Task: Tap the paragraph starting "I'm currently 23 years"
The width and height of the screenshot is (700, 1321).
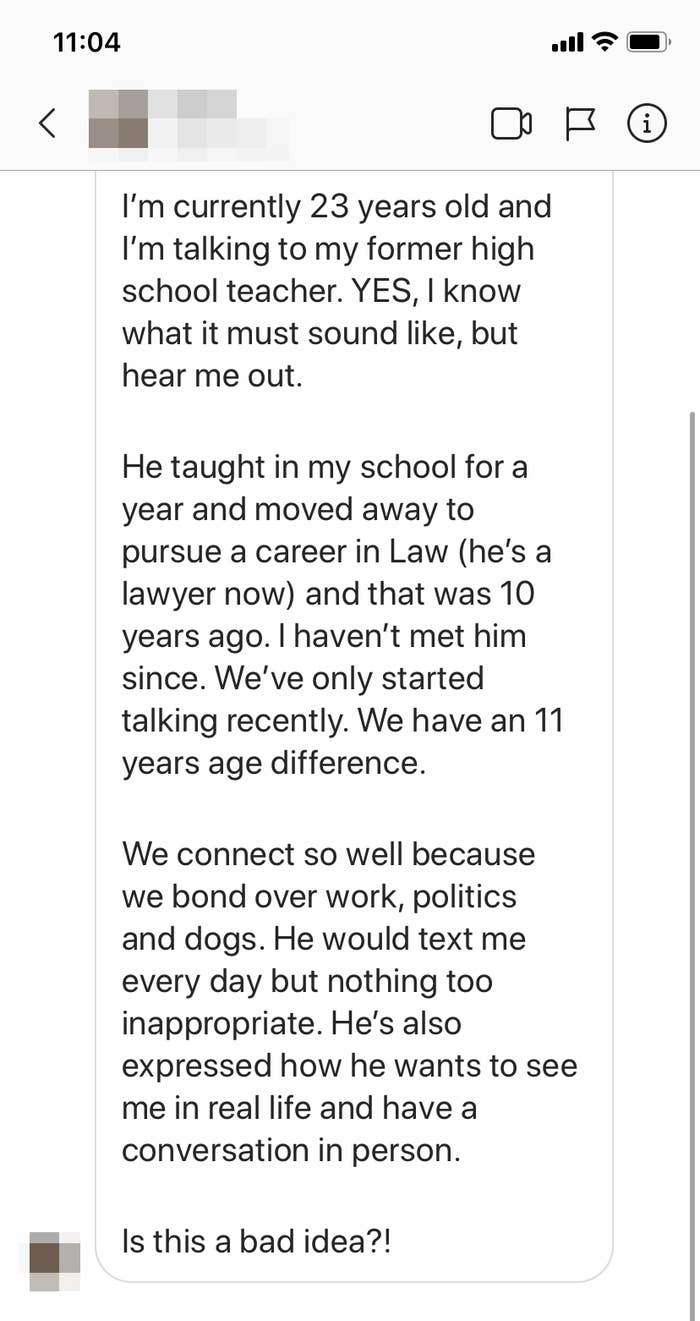Action: coord(336,291)
